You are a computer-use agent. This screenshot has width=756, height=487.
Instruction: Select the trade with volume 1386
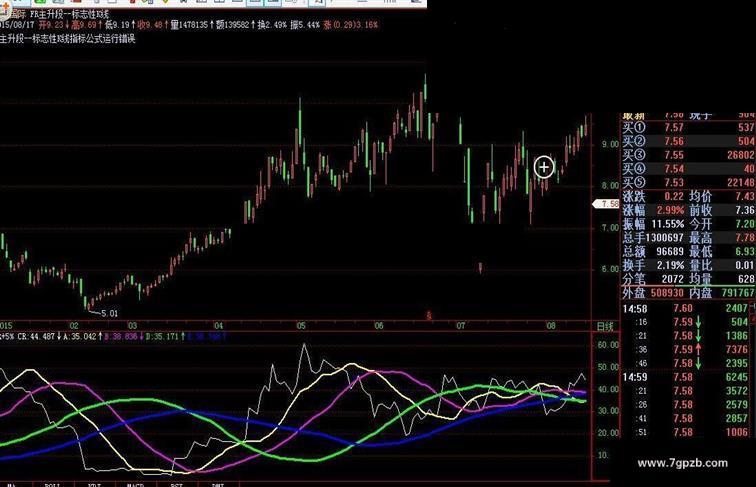click(688, 336)
